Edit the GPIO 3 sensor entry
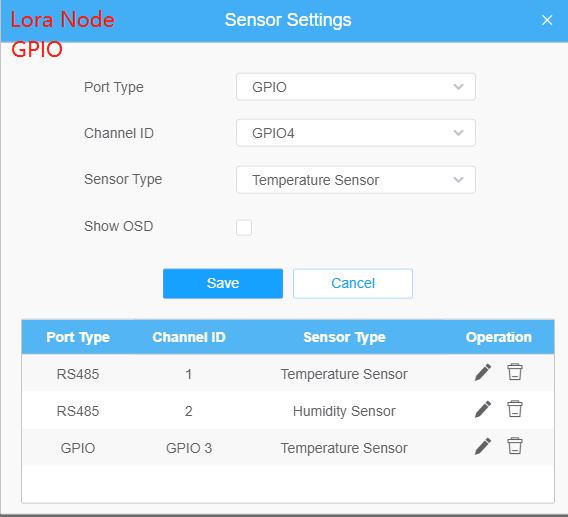Viewport: 568px width, 517px height. tap(483, 446)
